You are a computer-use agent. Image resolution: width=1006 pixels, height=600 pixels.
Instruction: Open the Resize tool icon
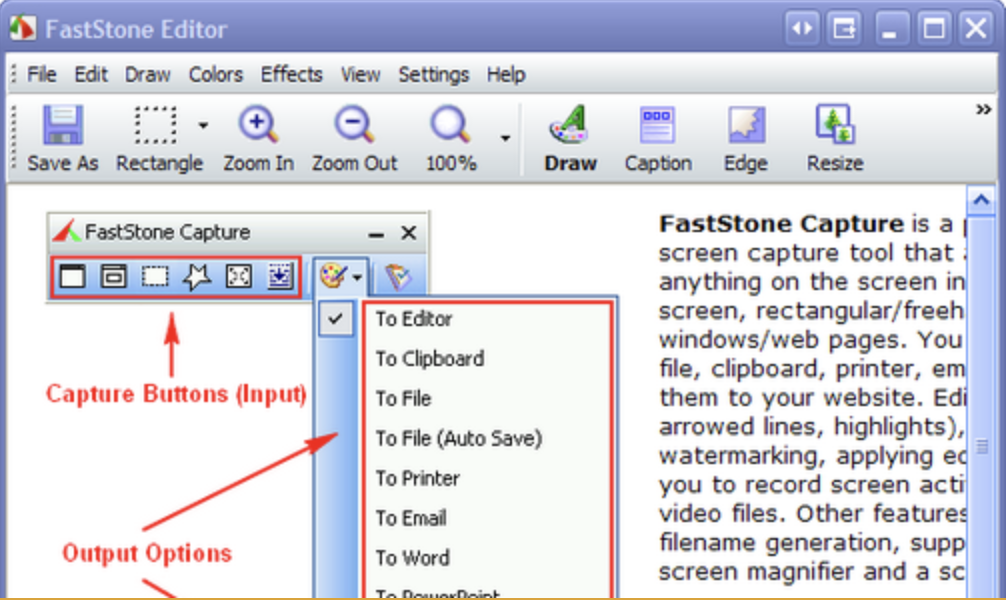[x=834, y=127]
